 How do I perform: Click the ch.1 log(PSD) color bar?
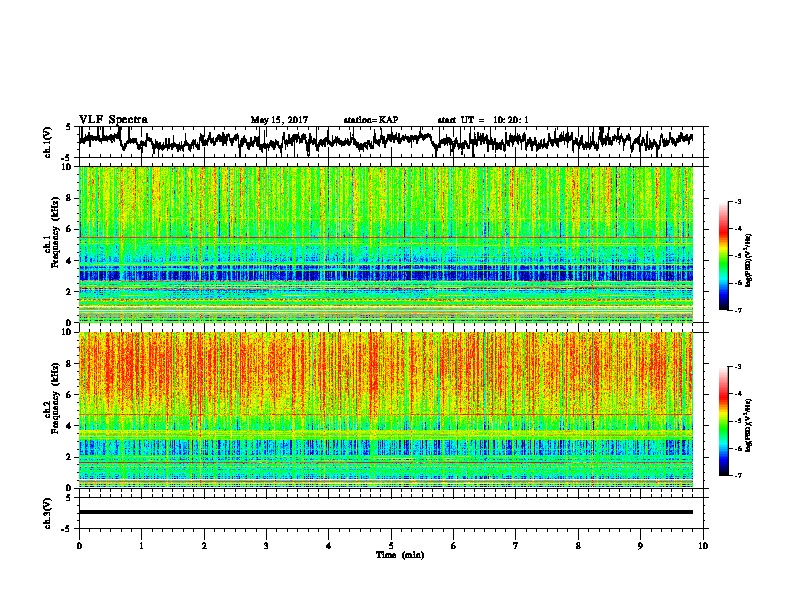point(724,256)
